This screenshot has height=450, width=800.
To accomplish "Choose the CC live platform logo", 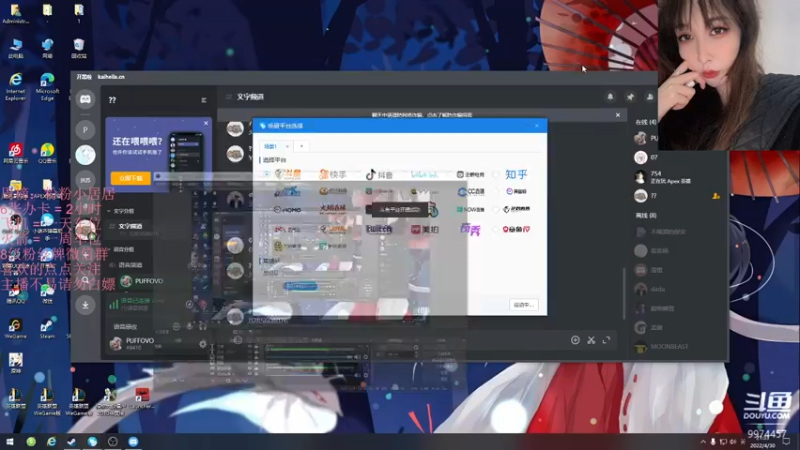I will (x=470, y=191).
